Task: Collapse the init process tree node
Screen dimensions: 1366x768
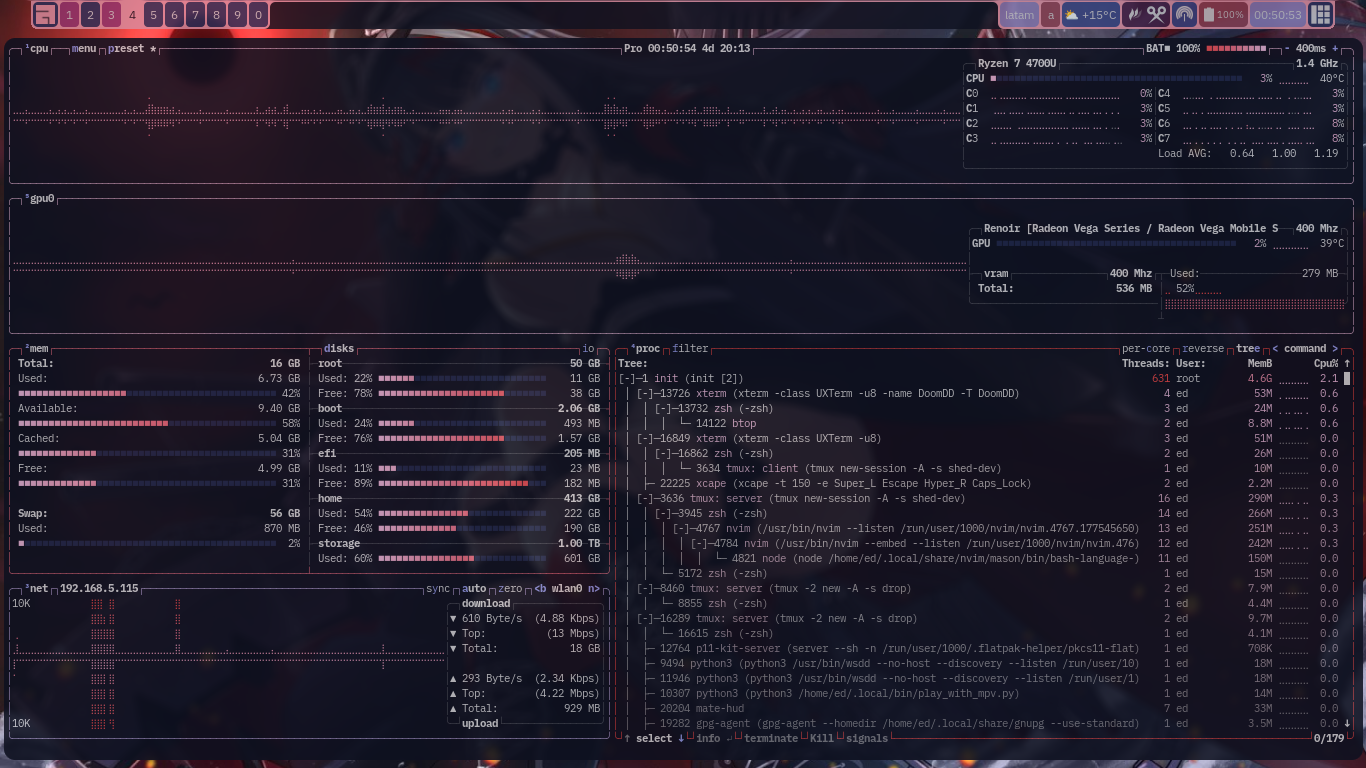Action: click(628, 379)
